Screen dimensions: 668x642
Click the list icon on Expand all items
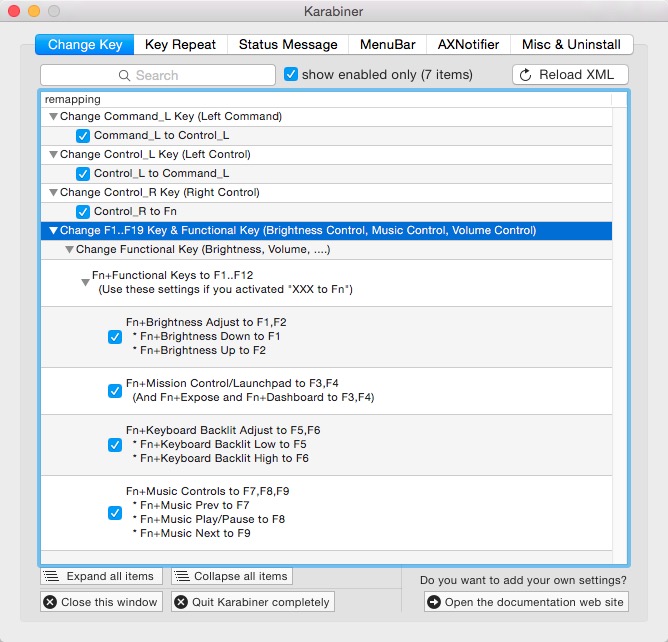click(52, 576)
